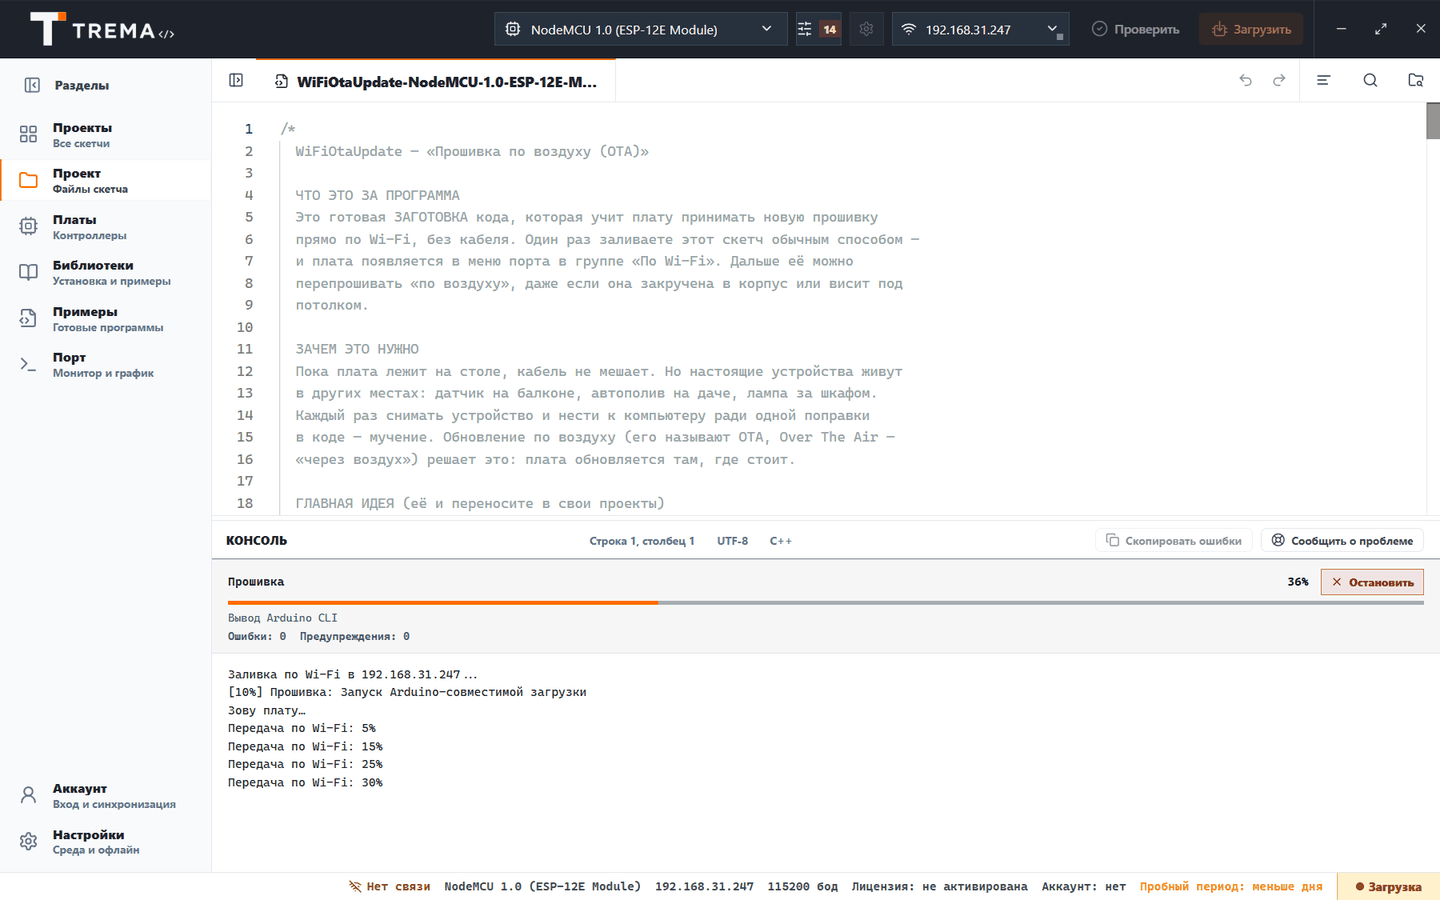Click Пробный период: меньше дня notice
This screenshot has height=900, width=1440.
tap(1231, 886)
